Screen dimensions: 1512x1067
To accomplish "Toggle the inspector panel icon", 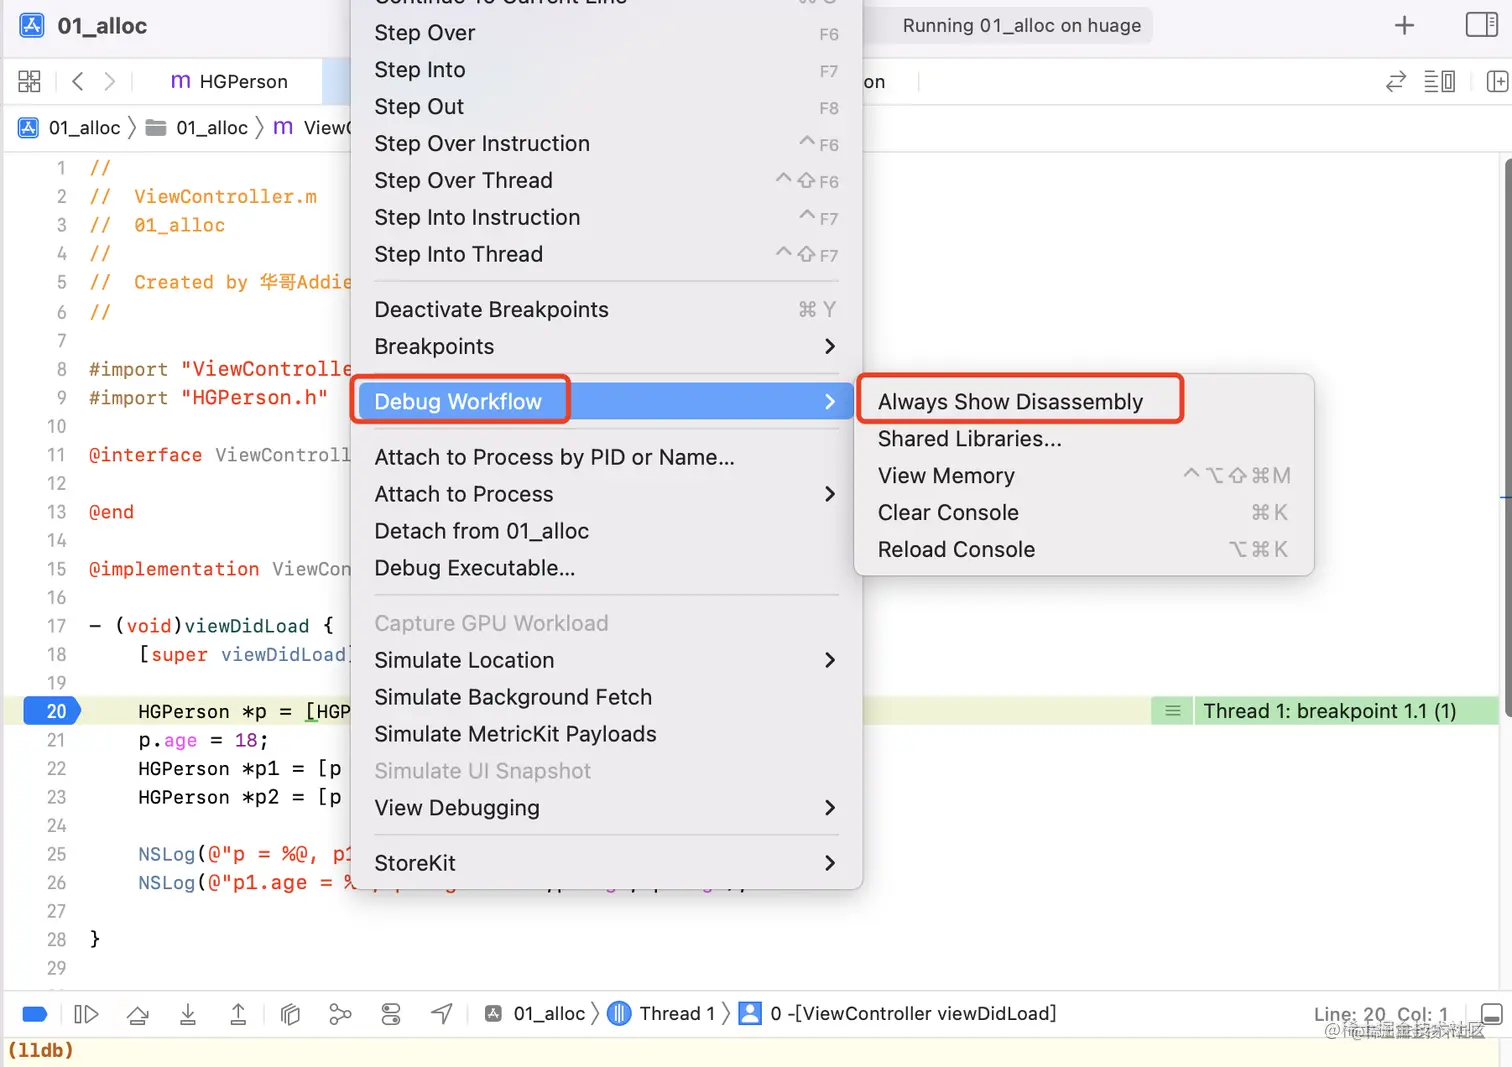I will point(1481,25).
